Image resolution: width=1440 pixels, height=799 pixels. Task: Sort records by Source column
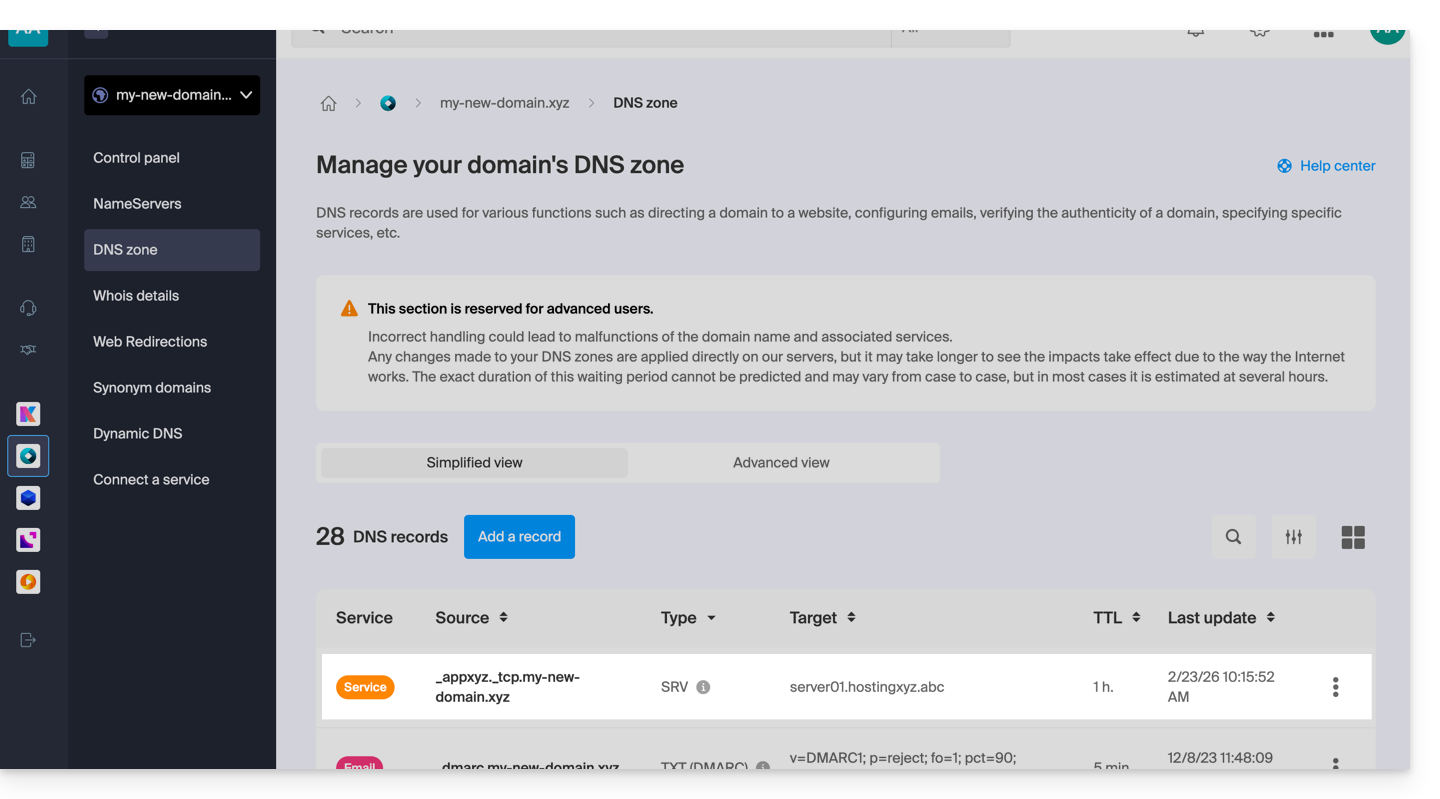[x=503, y=618]
